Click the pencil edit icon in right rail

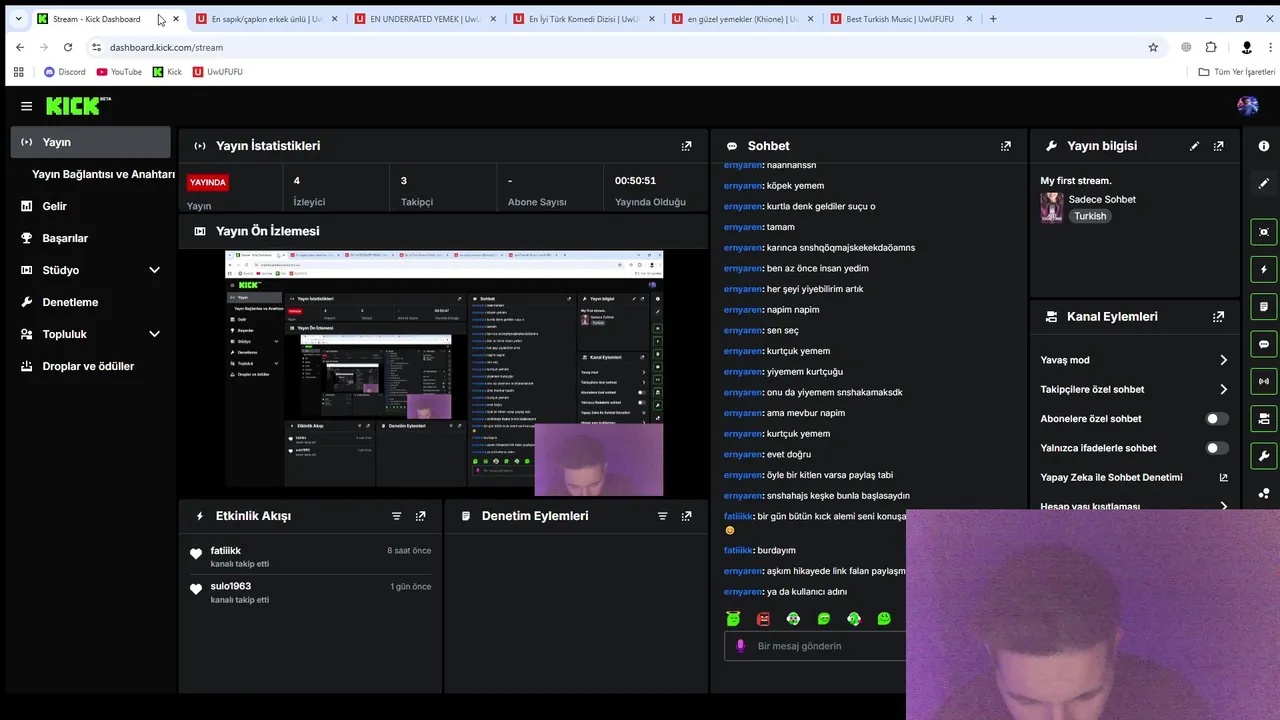[1264, 183]
